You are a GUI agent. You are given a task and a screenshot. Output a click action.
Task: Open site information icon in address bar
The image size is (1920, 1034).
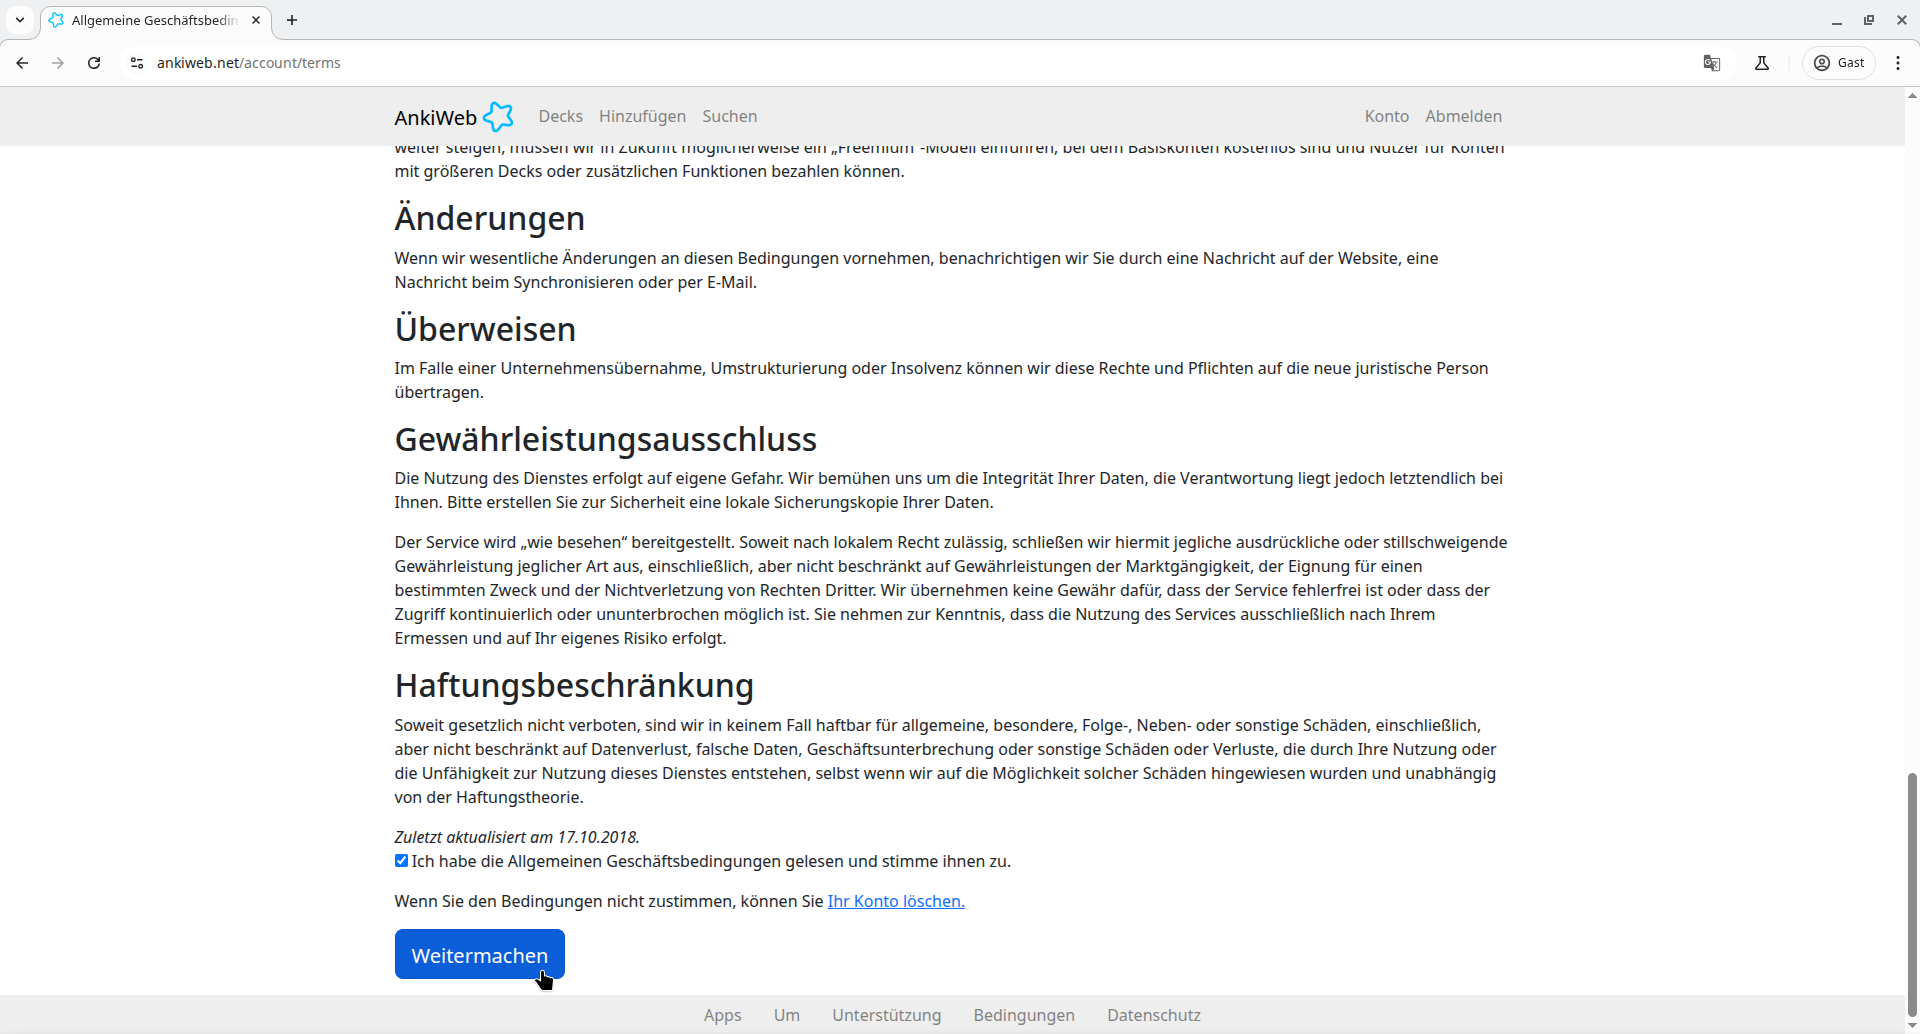[x=137, y=63]
